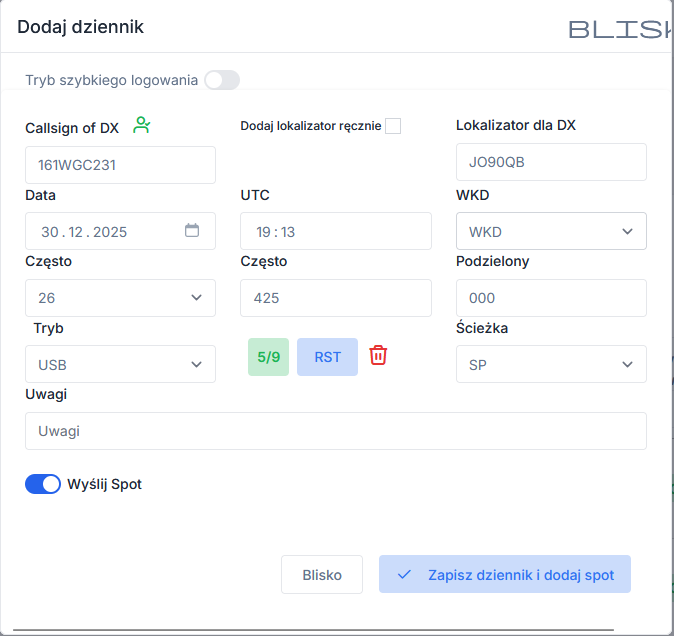Screen dimensions: 674x636
Task: Expand the Często band dropdown showing 26
Action: [120, 298]
